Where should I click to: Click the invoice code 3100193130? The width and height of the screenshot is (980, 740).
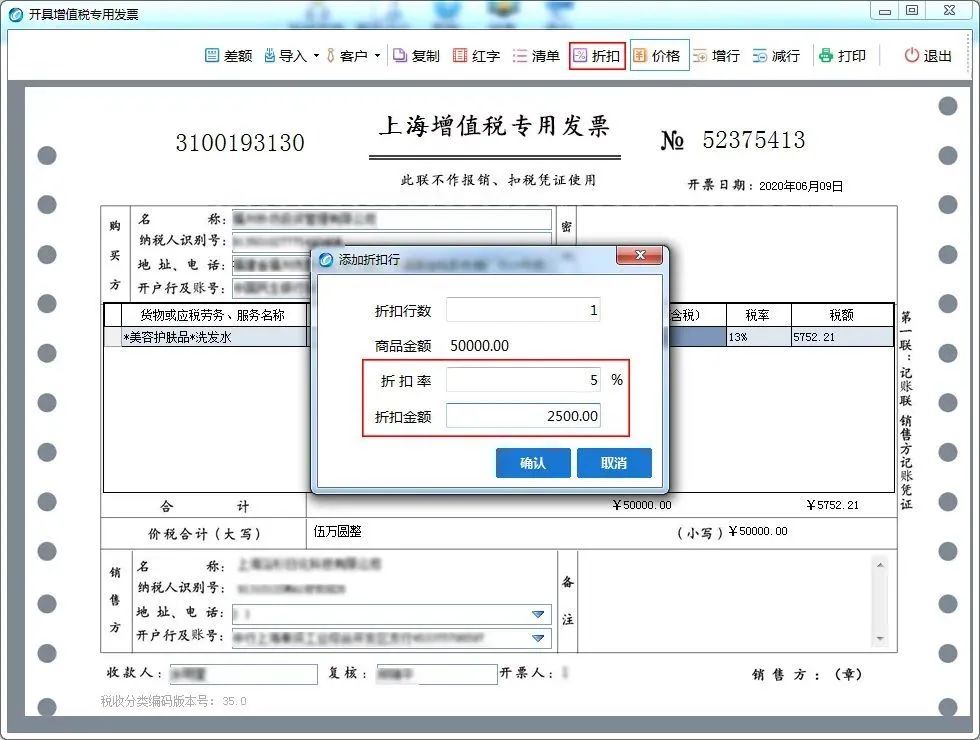[x=240, y=143]
